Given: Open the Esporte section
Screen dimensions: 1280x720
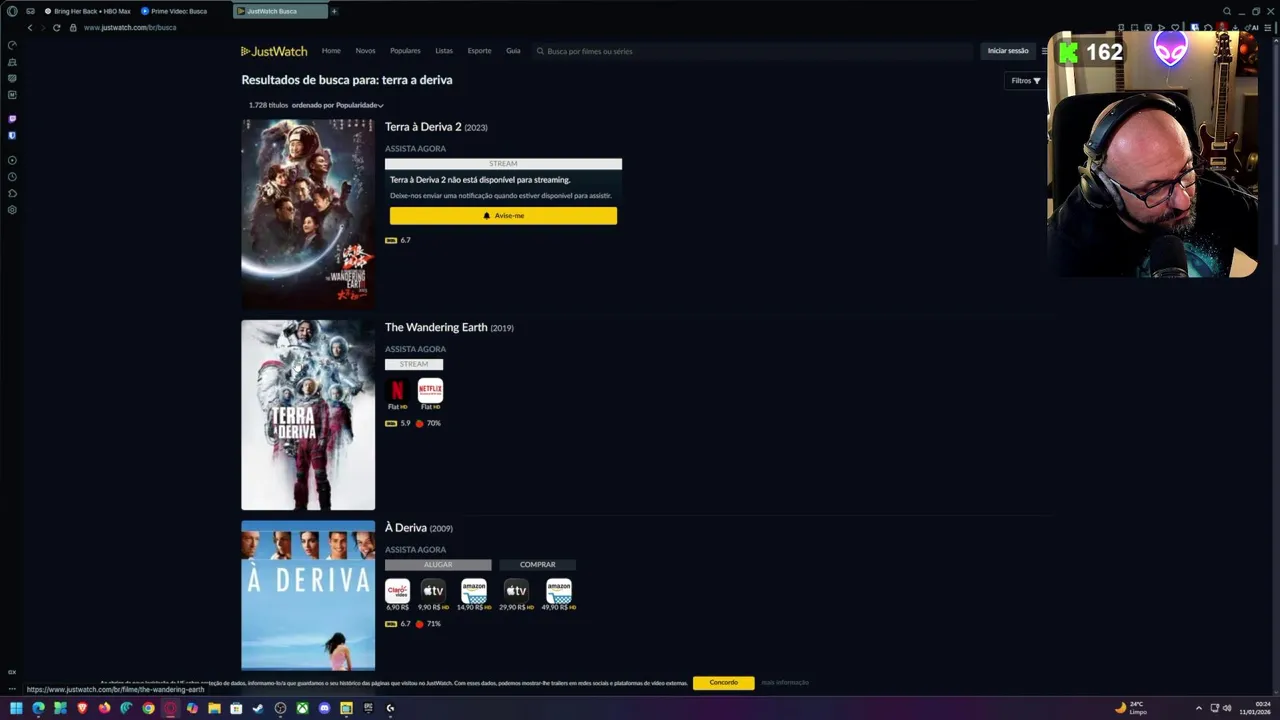Looking at the screenshot, I should click(479, 51).
